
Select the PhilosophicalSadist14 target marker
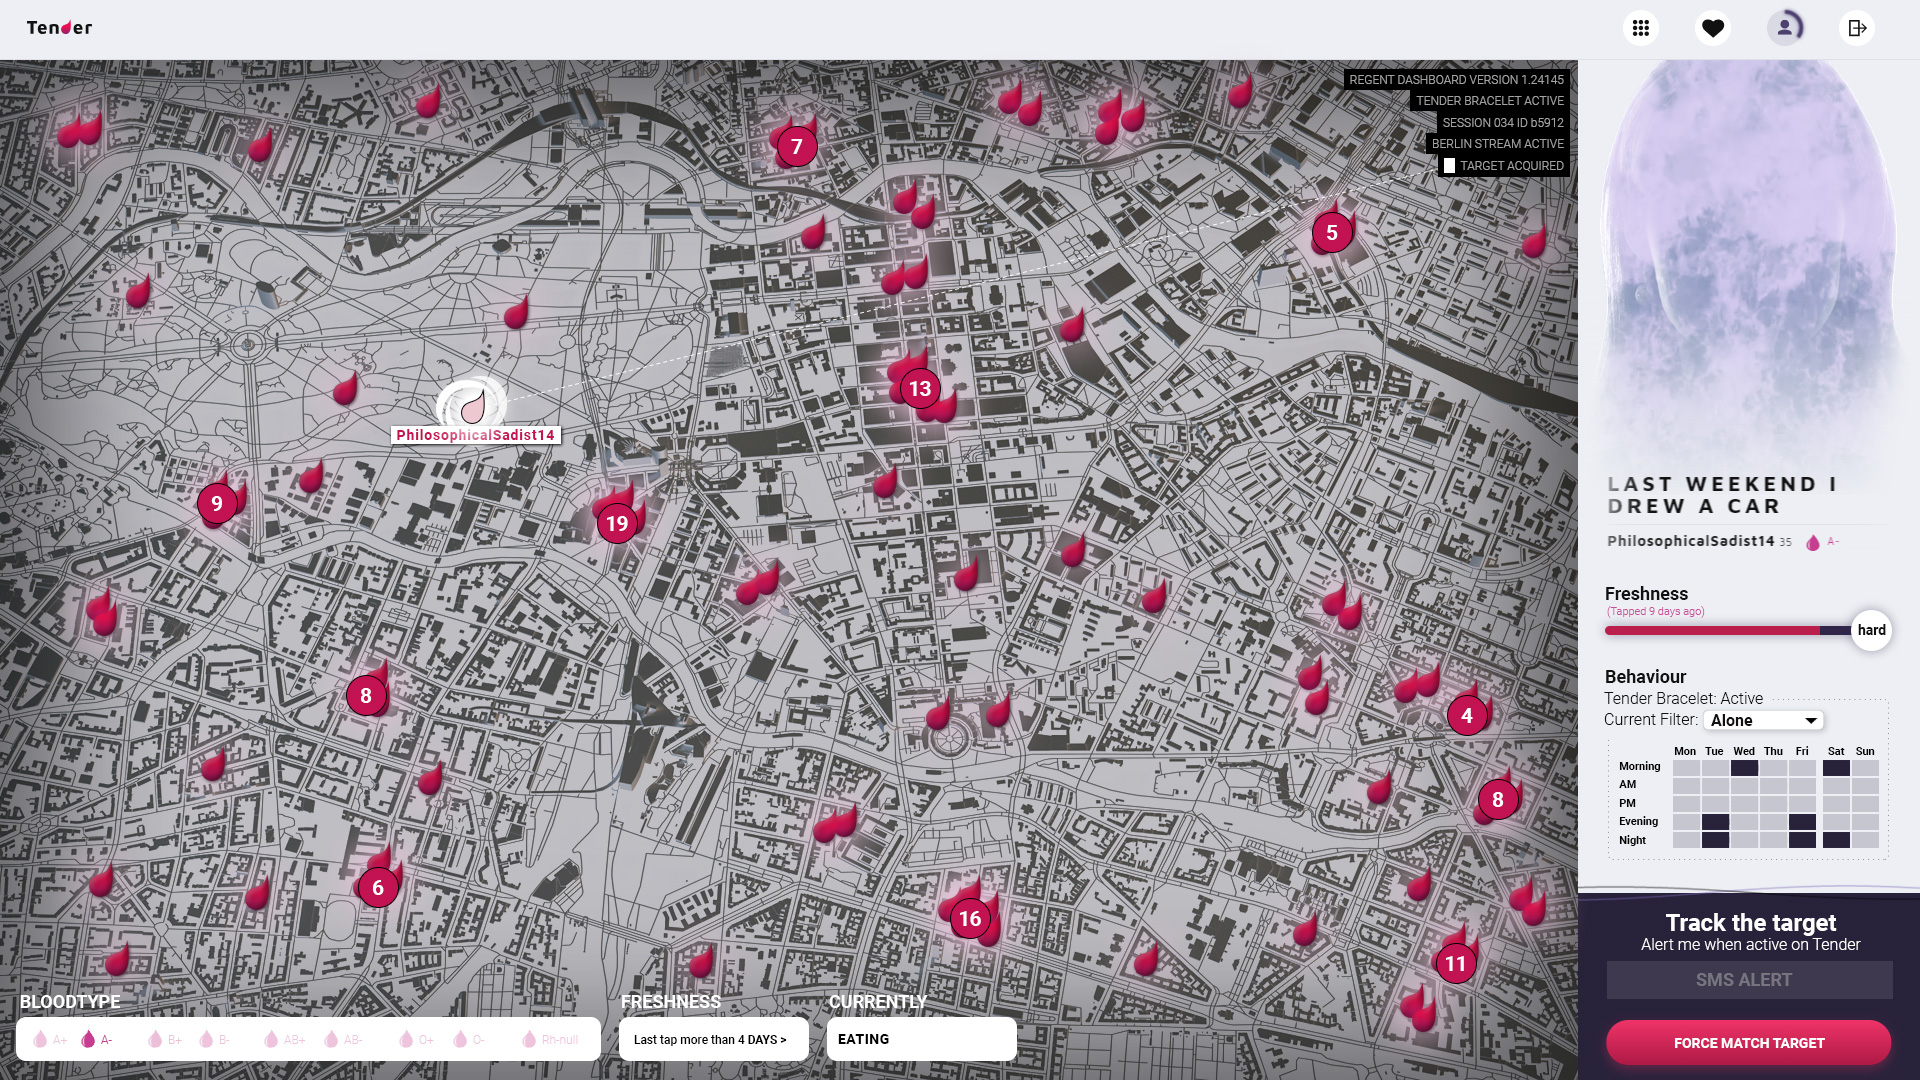point(472,406)
